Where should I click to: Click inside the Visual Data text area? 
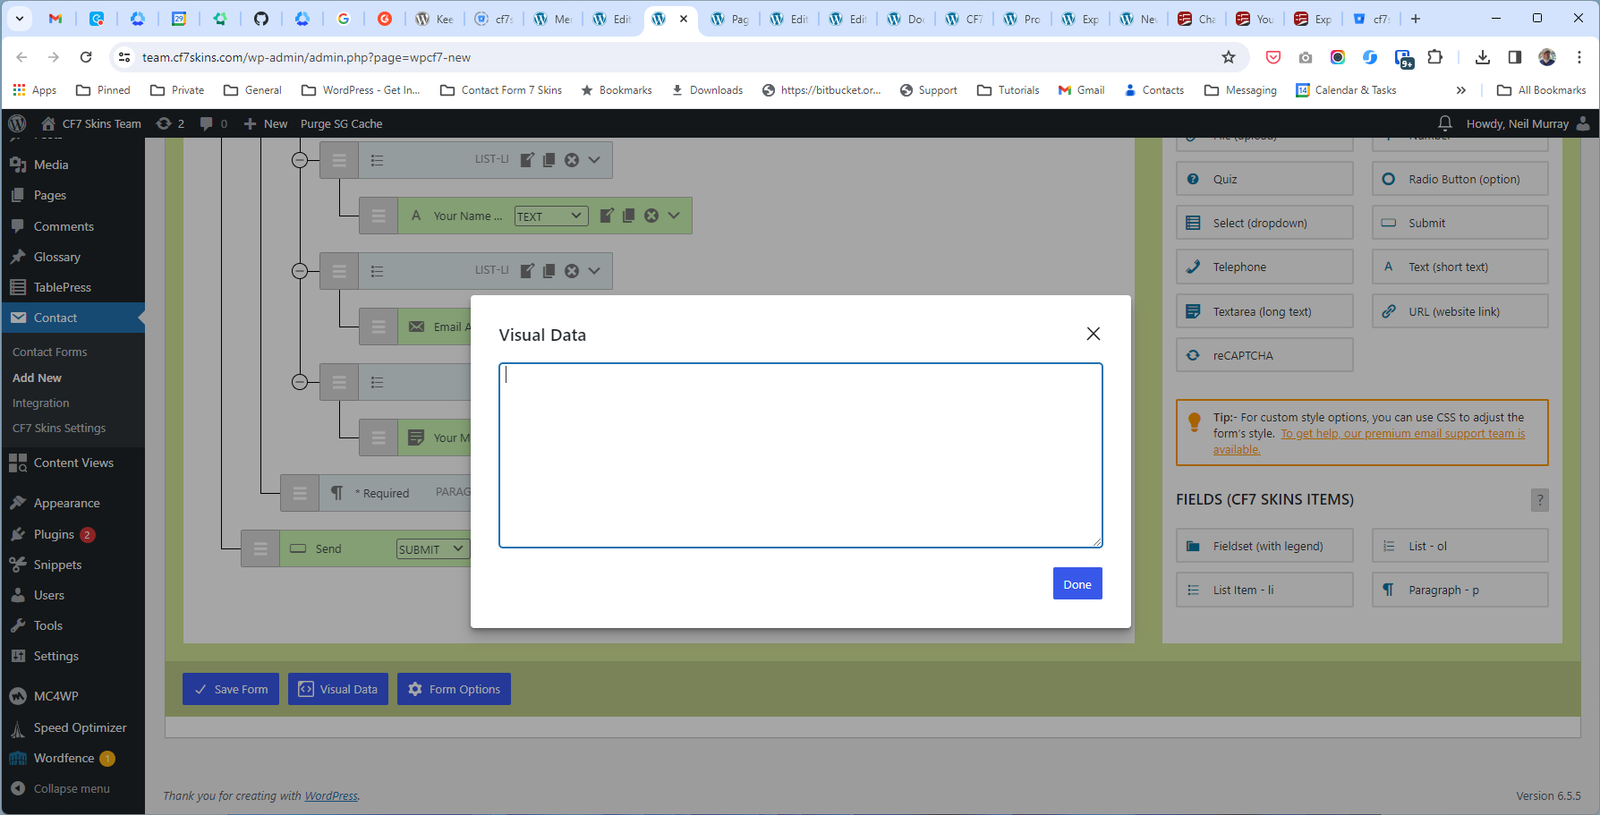(800, 455)
